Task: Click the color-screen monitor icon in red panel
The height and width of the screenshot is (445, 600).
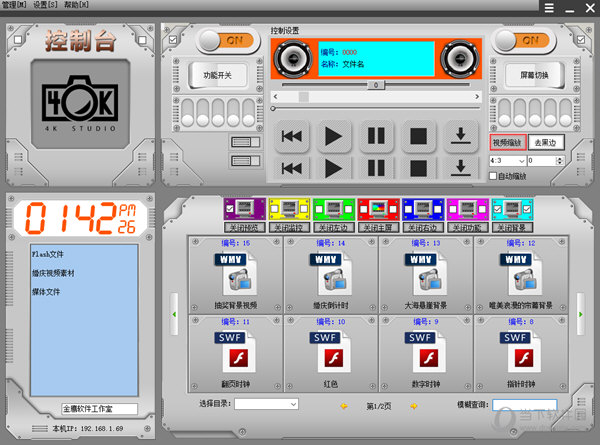Action: [x=378, y=209]
